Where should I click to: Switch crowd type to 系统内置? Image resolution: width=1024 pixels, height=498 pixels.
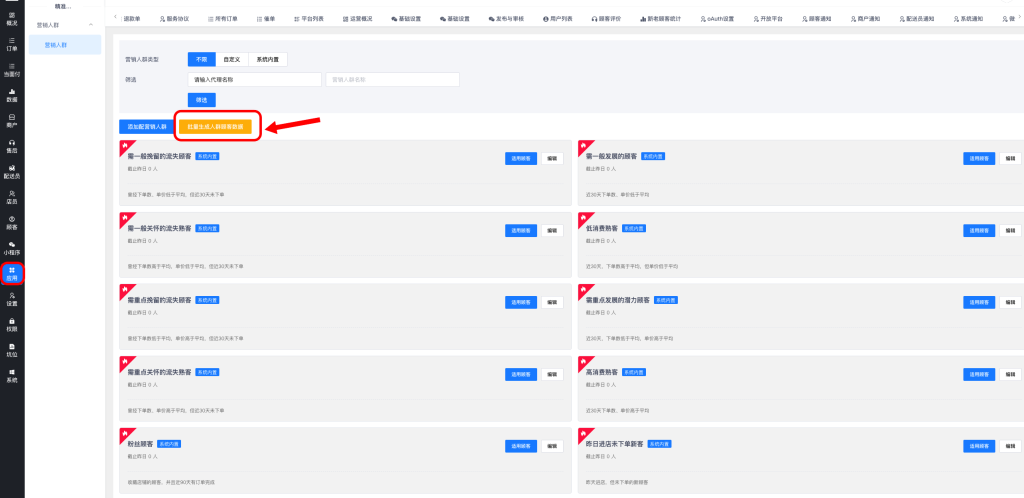[x=266, y=59]
